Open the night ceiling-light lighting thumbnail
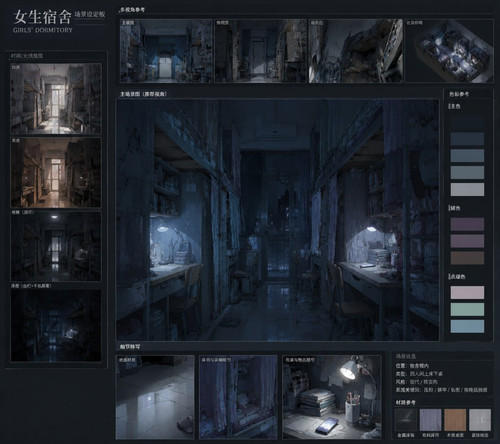 pos(56,246)
